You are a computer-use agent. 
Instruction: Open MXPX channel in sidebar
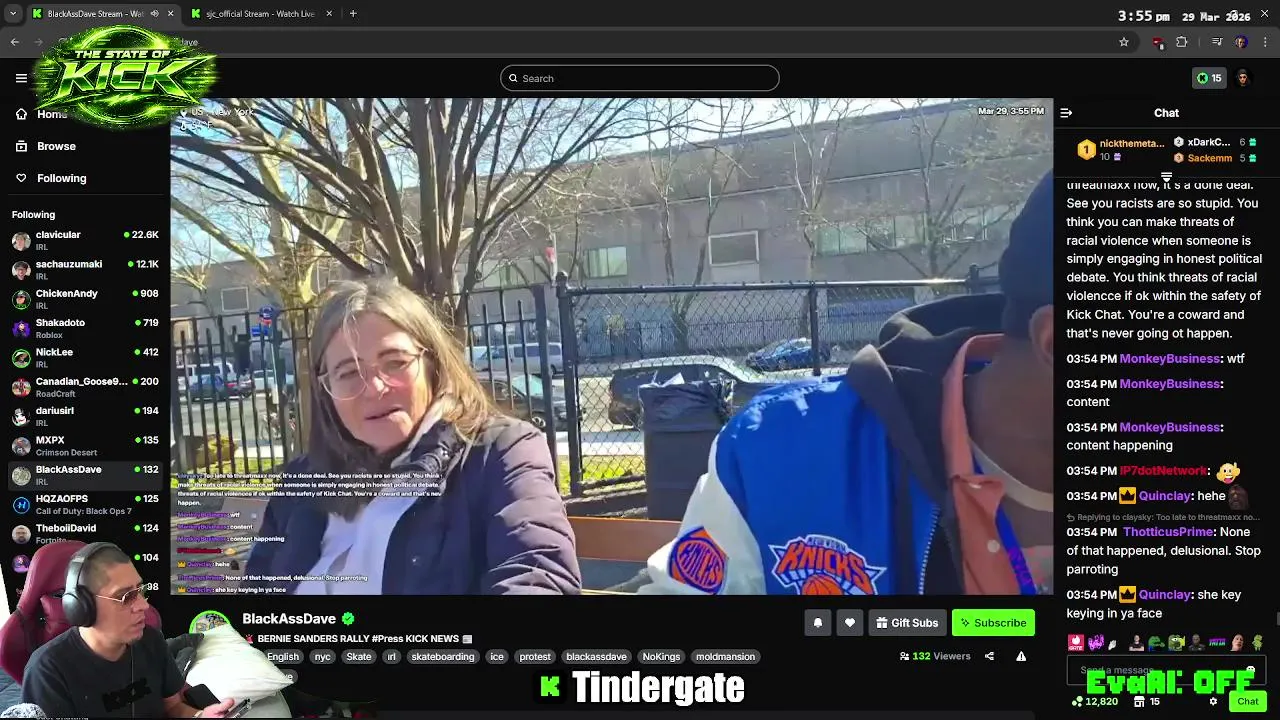[x=85, y=446]
